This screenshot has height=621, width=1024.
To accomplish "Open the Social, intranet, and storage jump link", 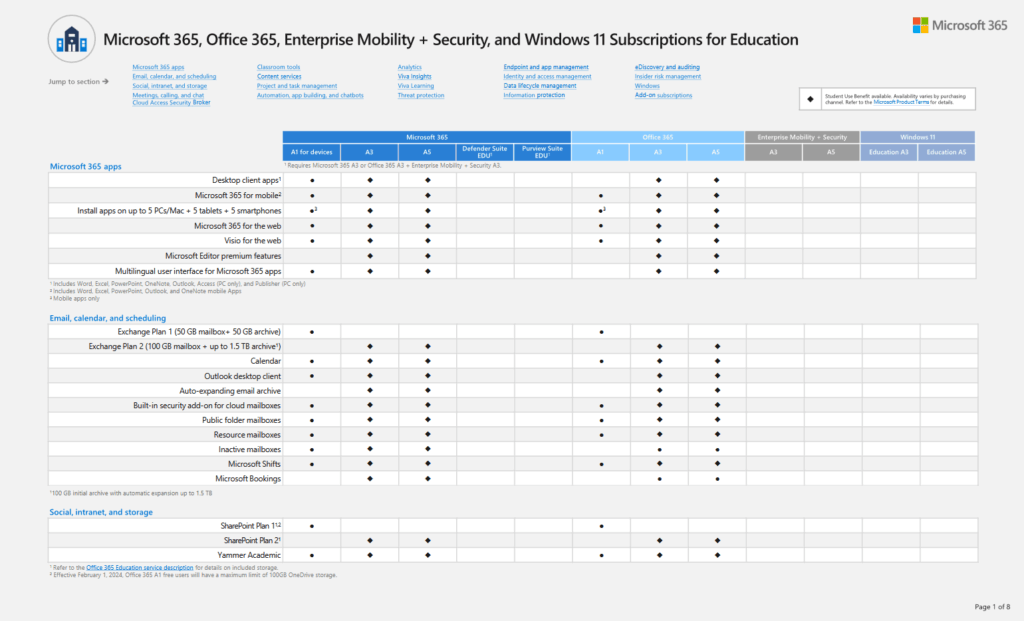I will 170,86.
